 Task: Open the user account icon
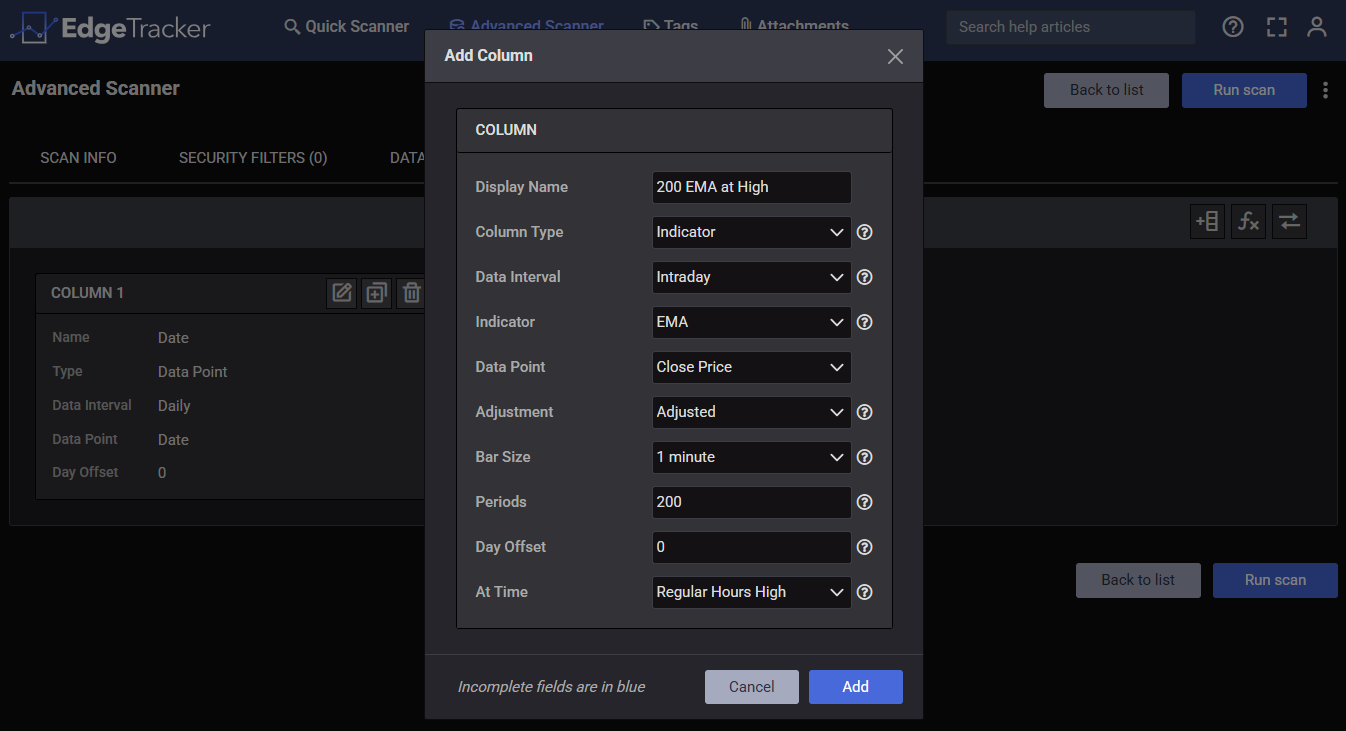click(x=1317, y=27)
